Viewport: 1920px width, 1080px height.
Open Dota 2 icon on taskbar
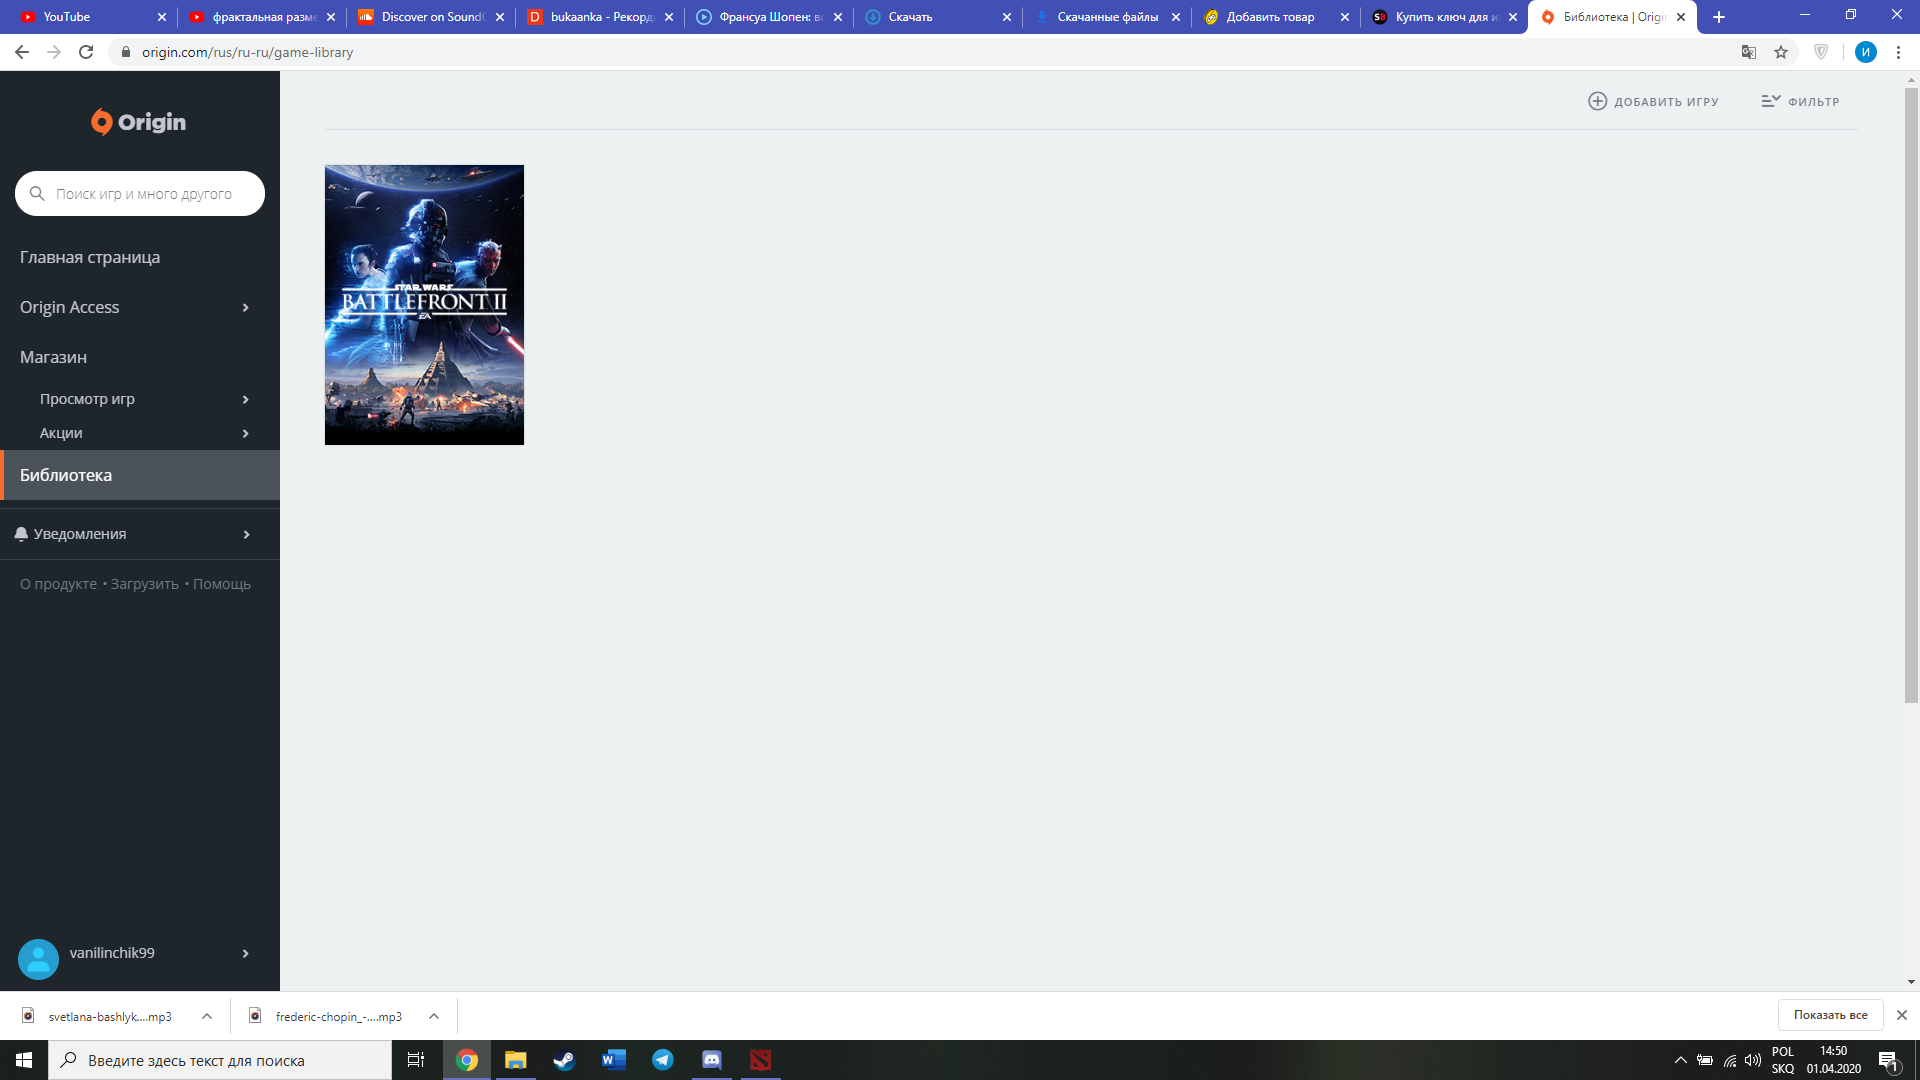tap(761, 1060)
